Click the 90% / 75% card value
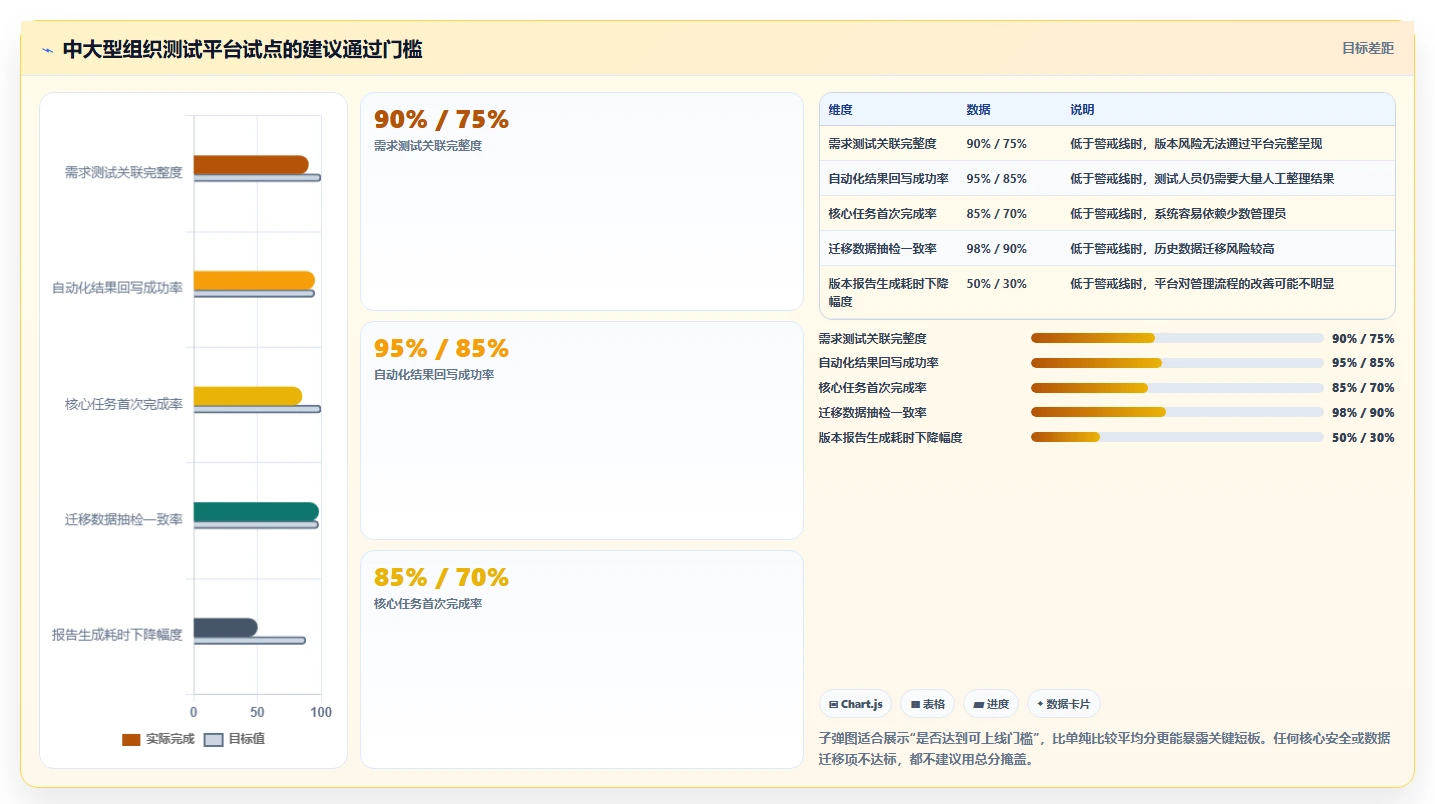This screenshot has height=804, width=1435. (x=441, y=119)
